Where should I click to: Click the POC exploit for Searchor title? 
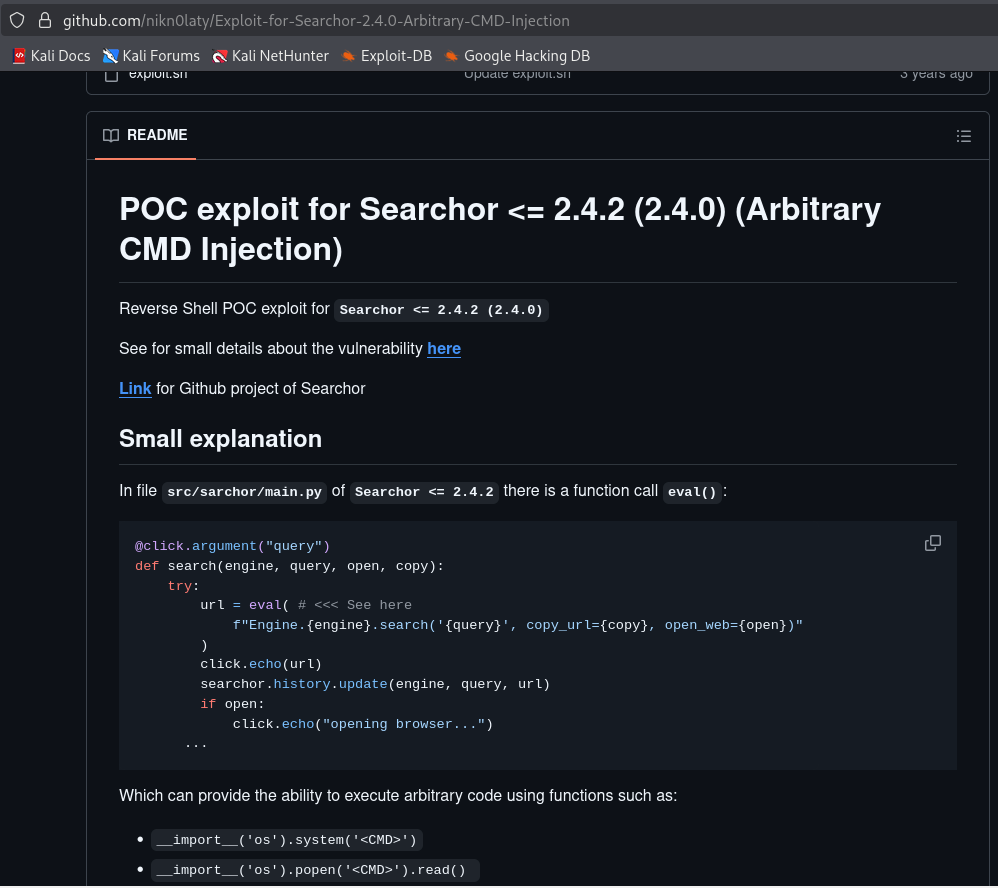pyautogui.click(x=500, y=229)
